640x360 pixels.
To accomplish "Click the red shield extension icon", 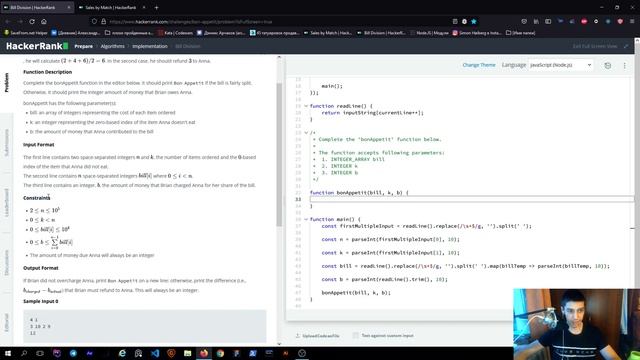I will click(620, 21).
